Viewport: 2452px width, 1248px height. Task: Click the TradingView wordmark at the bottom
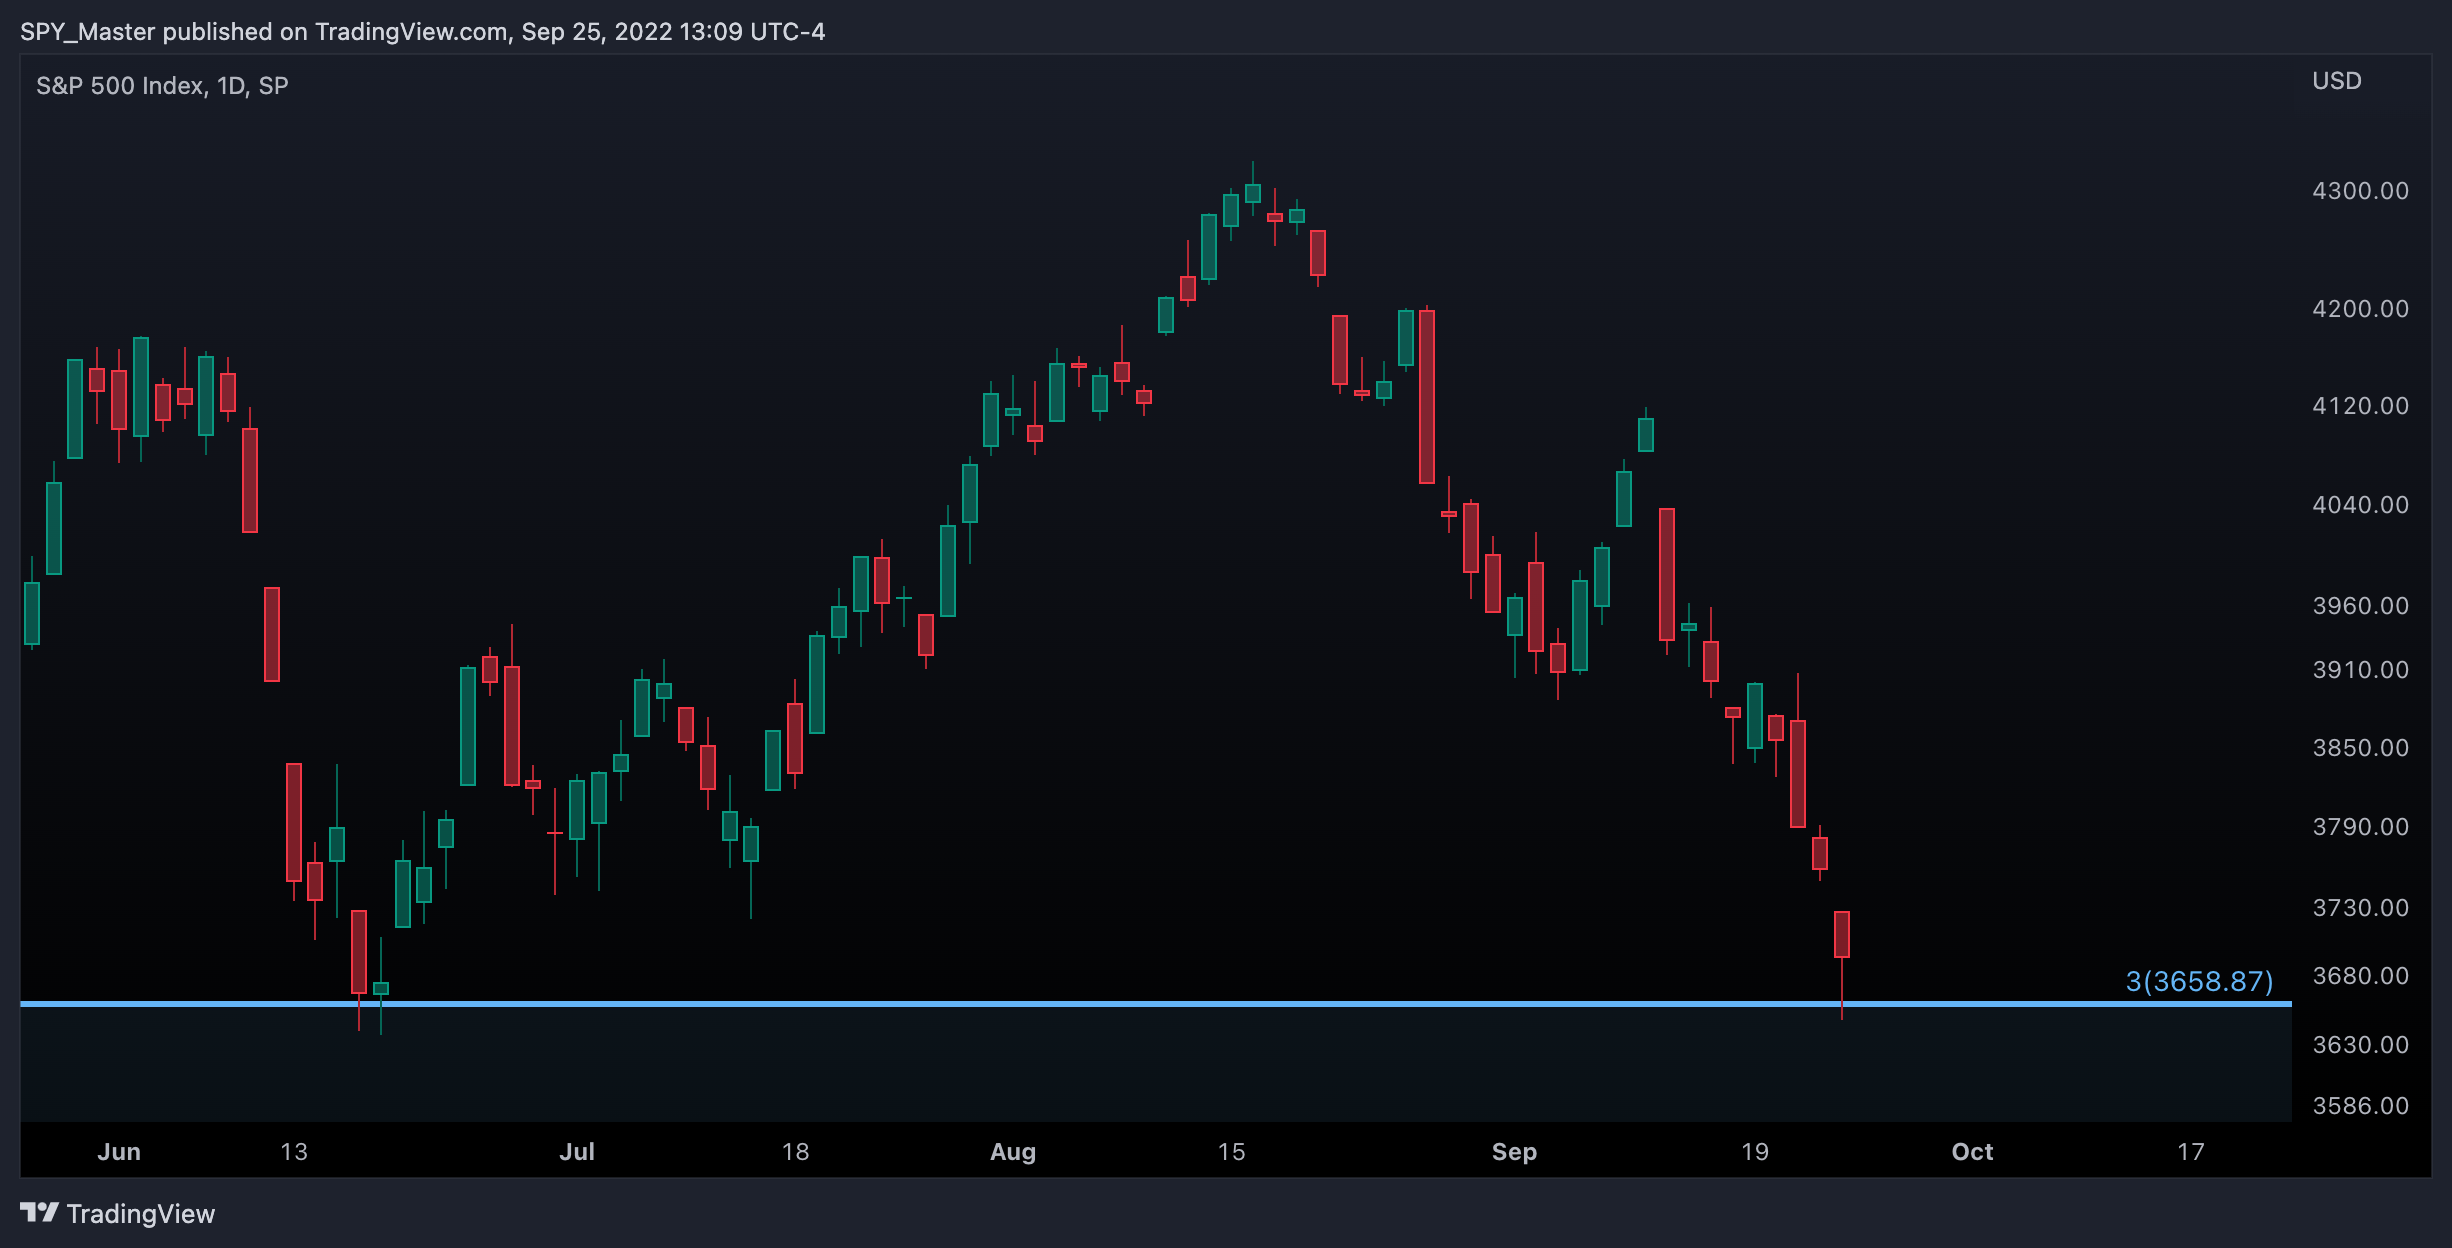[141, 1214]
